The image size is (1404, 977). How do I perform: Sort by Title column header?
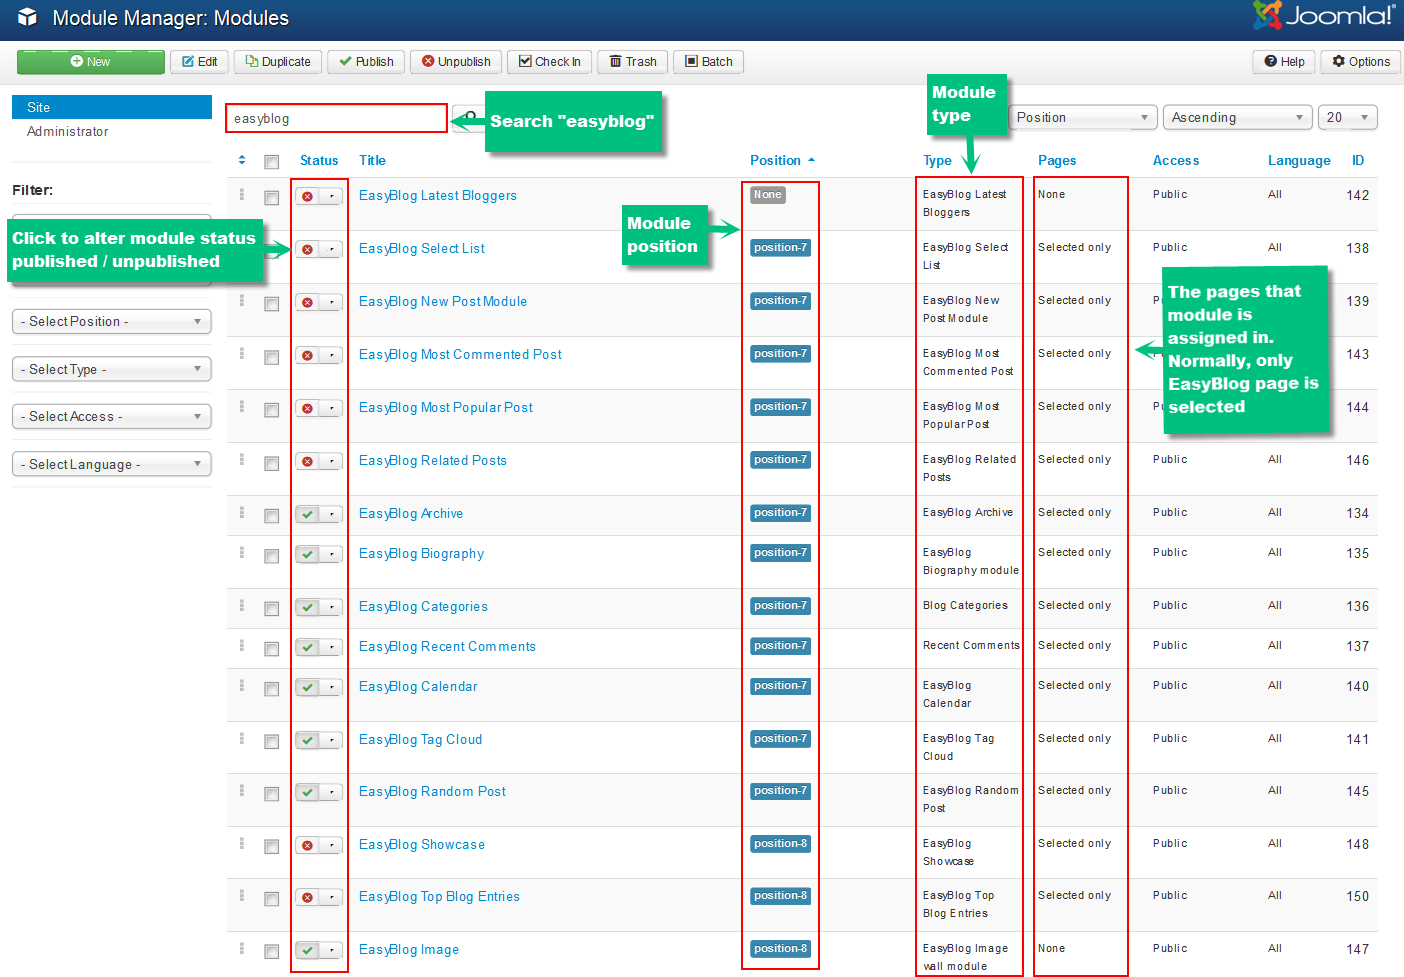[x=372, y=160]
